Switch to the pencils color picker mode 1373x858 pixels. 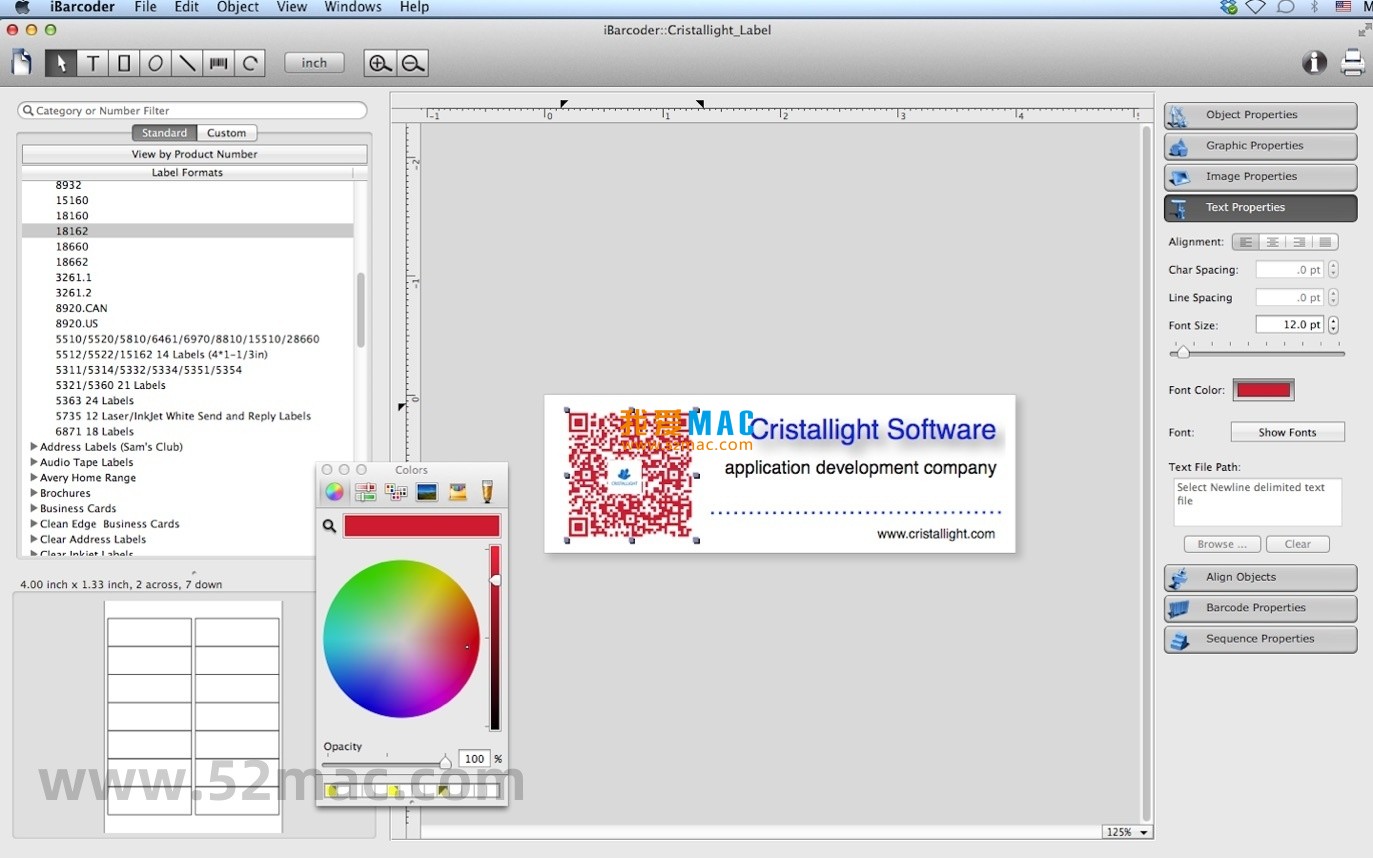tap(487, 491)
